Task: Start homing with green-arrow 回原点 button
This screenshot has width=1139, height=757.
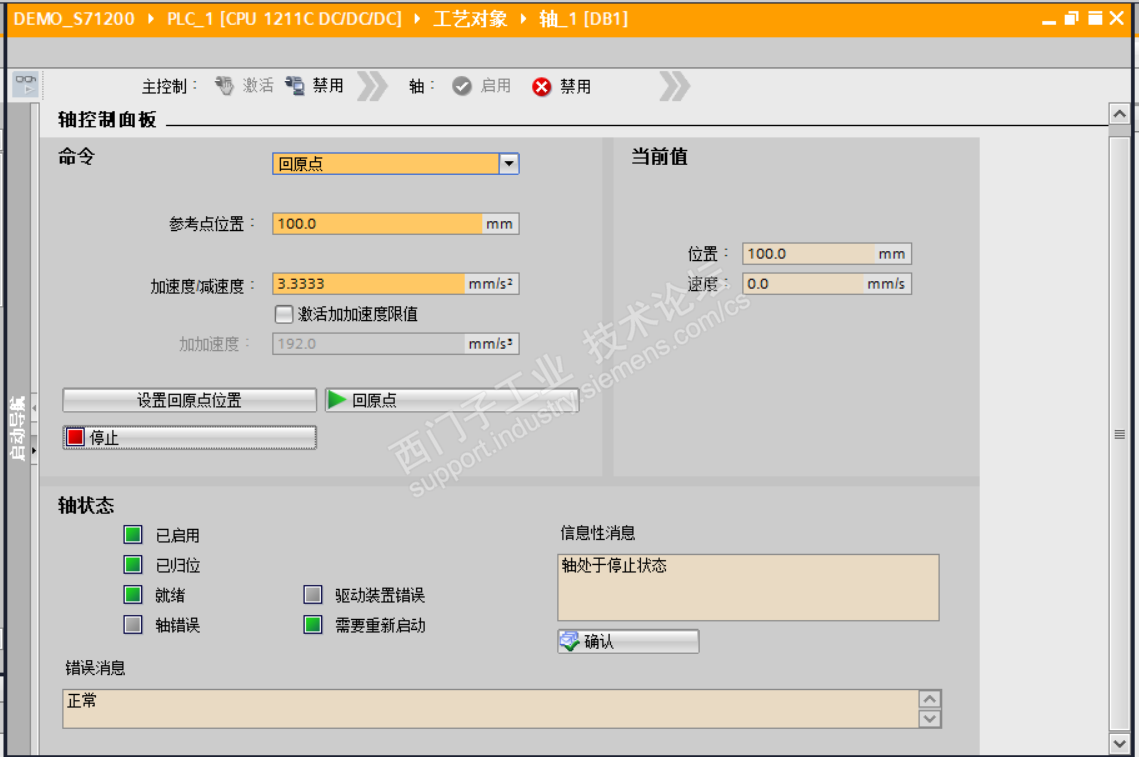Action: [452, 400]
